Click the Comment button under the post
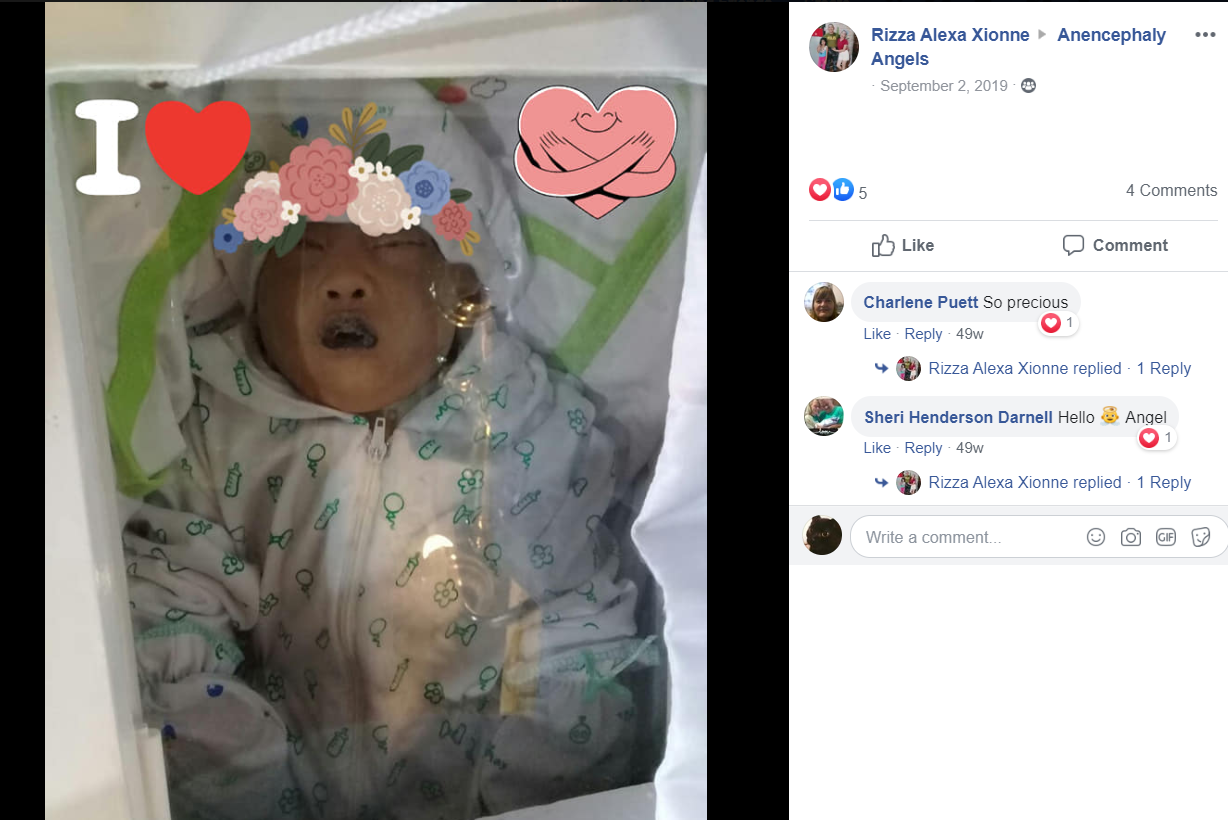 pos(1115,245)
